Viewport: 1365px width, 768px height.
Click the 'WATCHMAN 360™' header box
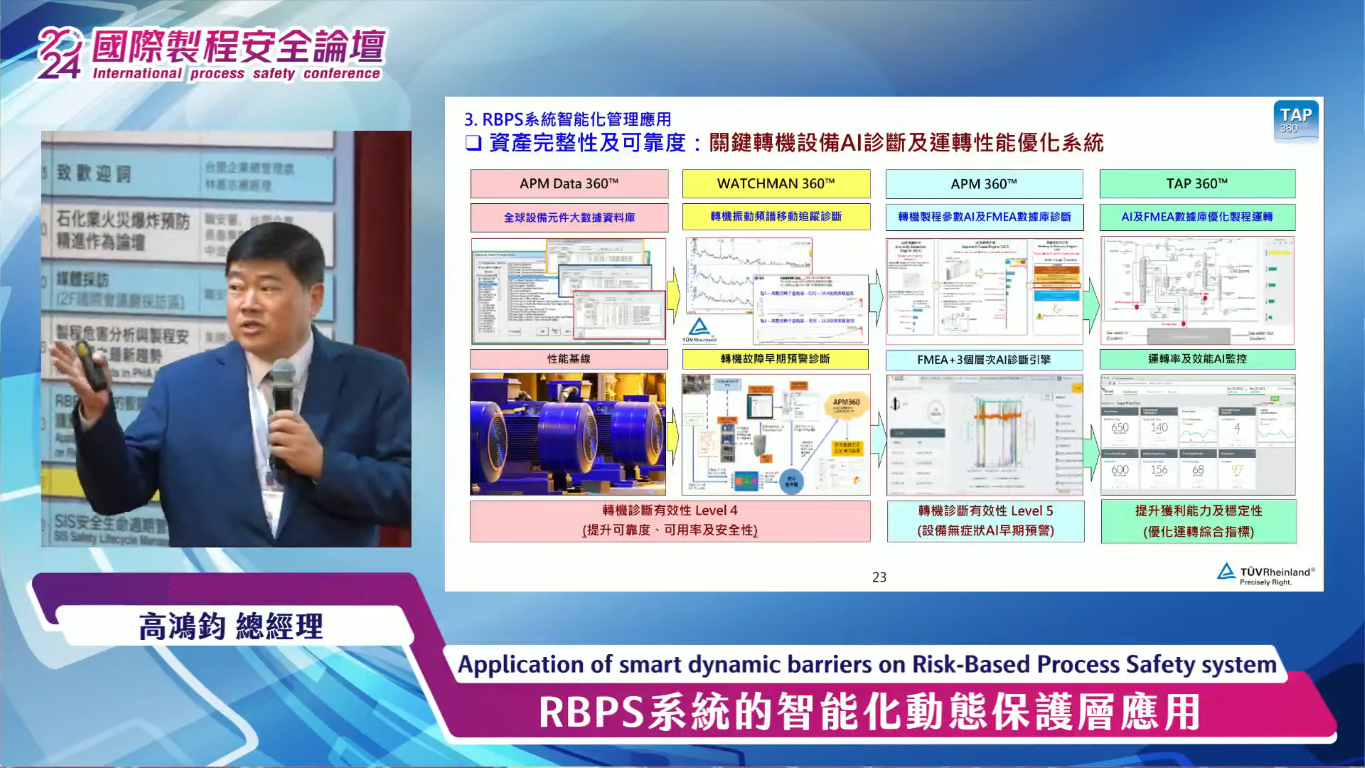click(x=776, y=183)
